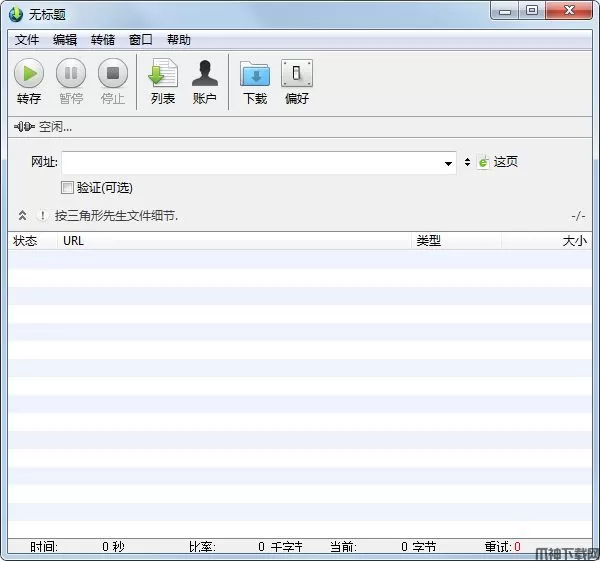Click the up-down stepper beside URL field
The width and height of the screenshot is (600, 561).
(467, 162)
